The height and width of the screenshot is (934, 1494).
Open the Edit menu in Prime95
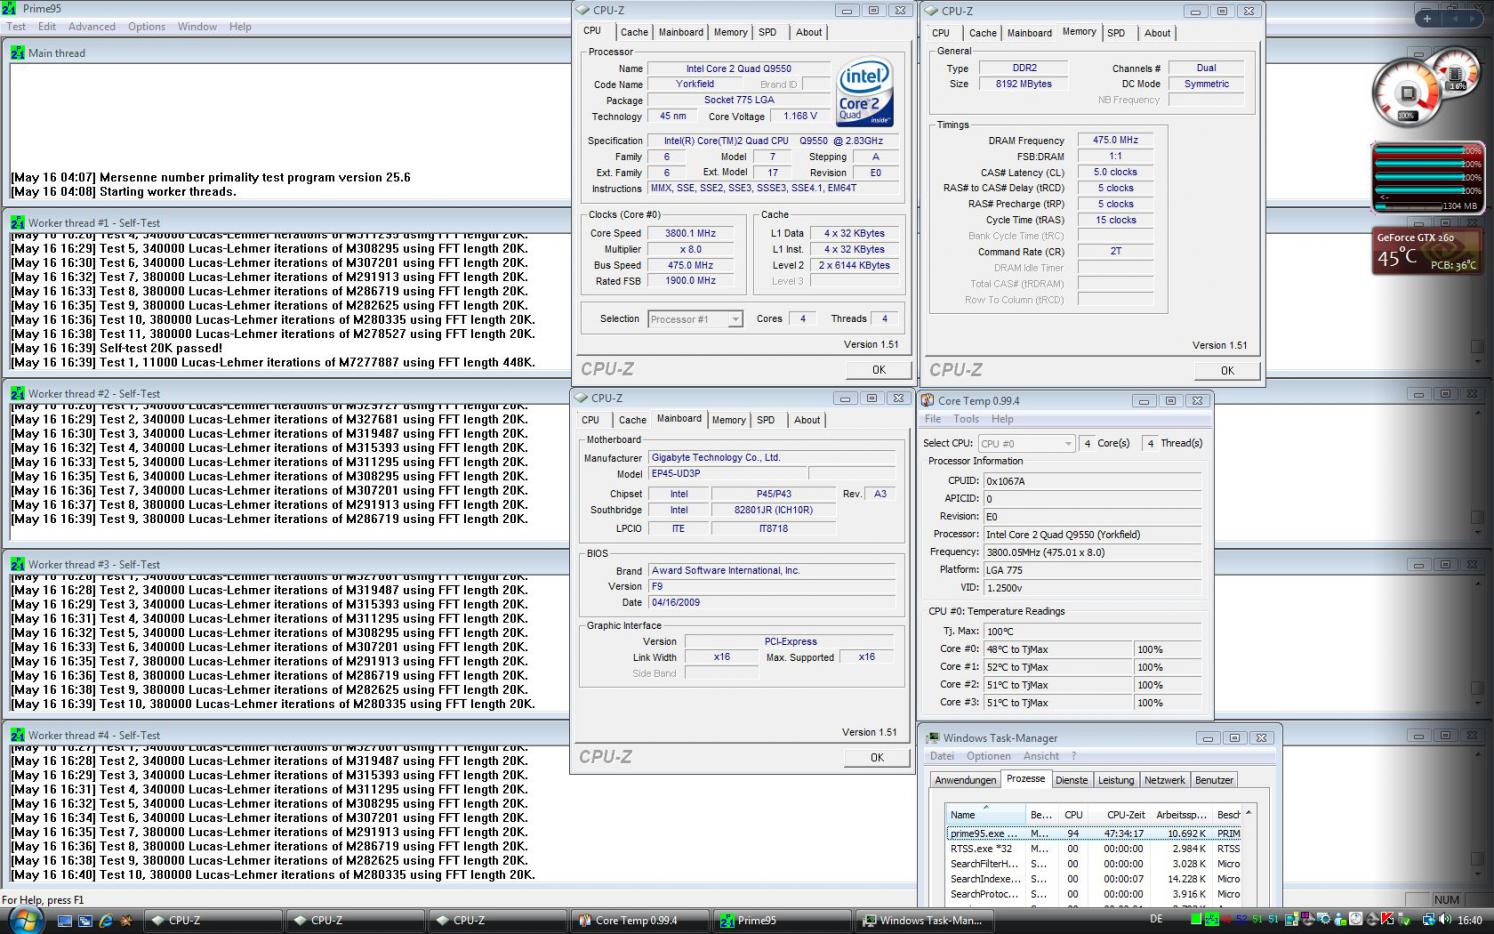pyautogui.click(x=47, y=27)
